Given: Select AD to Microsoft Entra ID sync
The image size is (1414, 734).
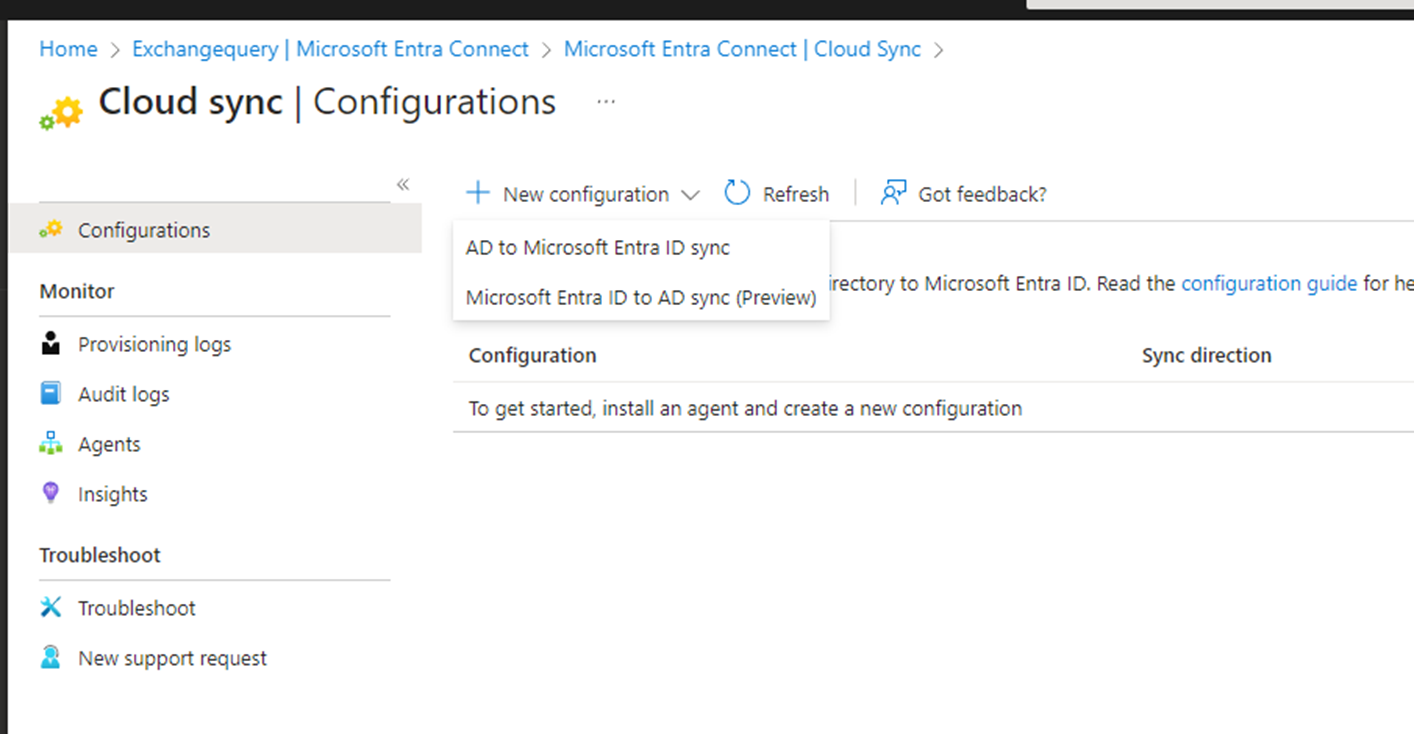Looking at the screenshot, I should coord(597,248).
